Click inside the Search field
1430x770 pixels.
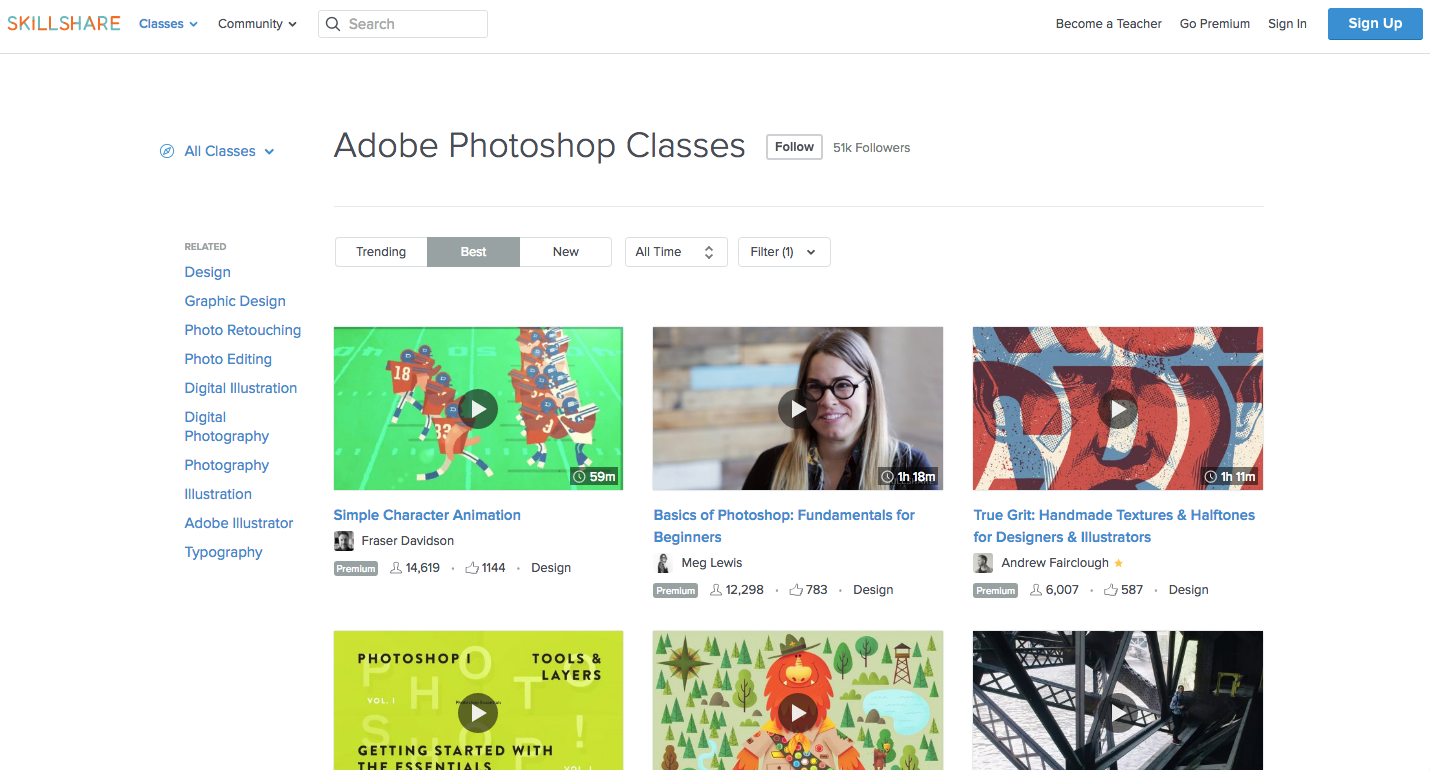point(403,24)
